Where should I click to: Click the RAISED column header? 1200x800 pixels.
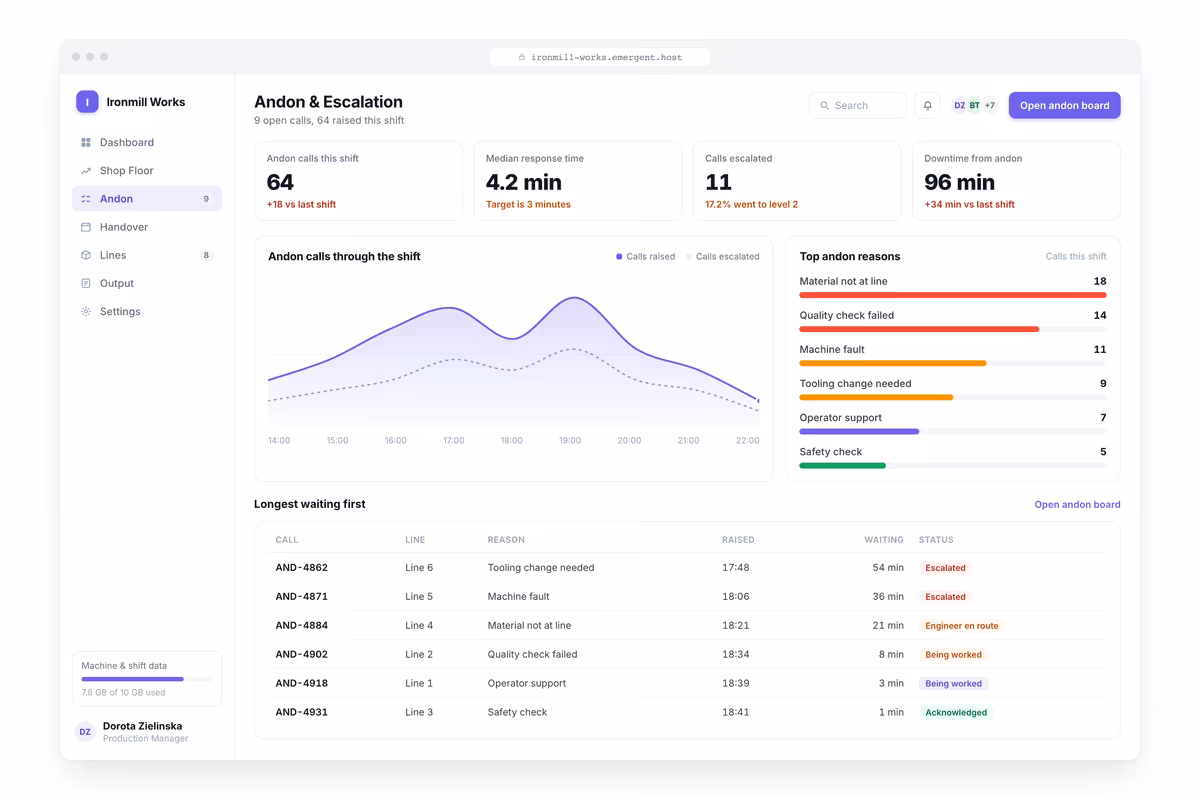point(738,540)
